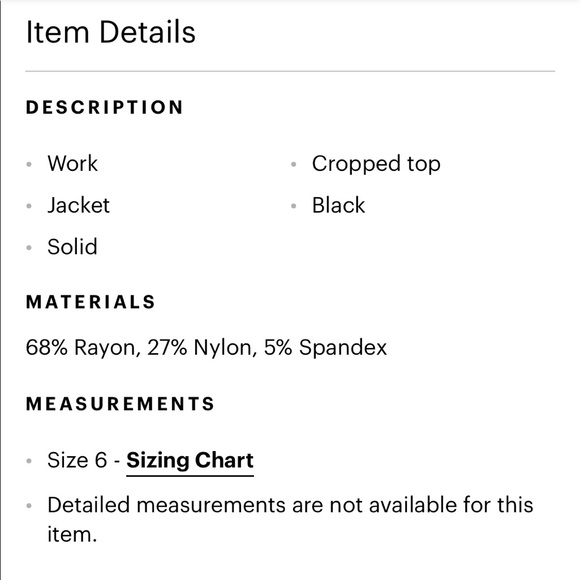
Task: Select the MEASUREMENTS section header
Action: click(x=120, y=404)
